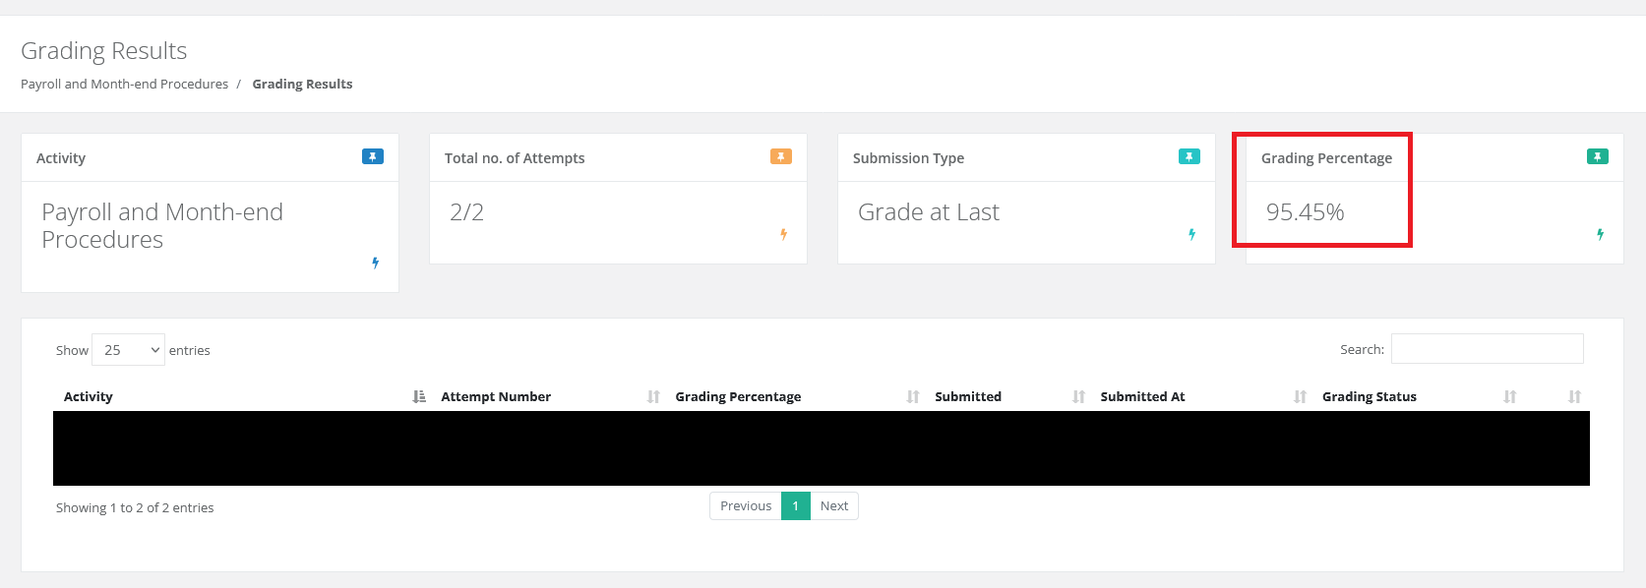Click inside the Search field
Image resolution: width=1646 pixels, height=588 pixels.
coord(1487,348)
